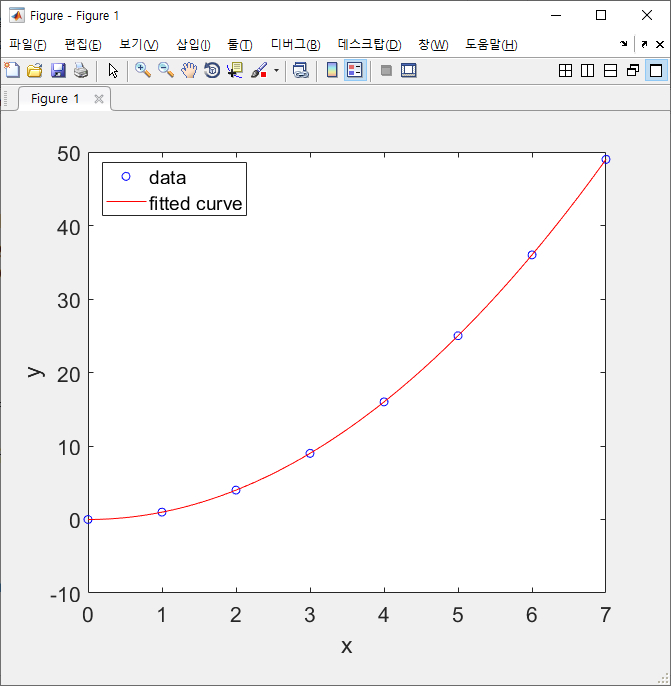Toggle the Insert Colorbar button
The image size is (671, 686).
332,70
